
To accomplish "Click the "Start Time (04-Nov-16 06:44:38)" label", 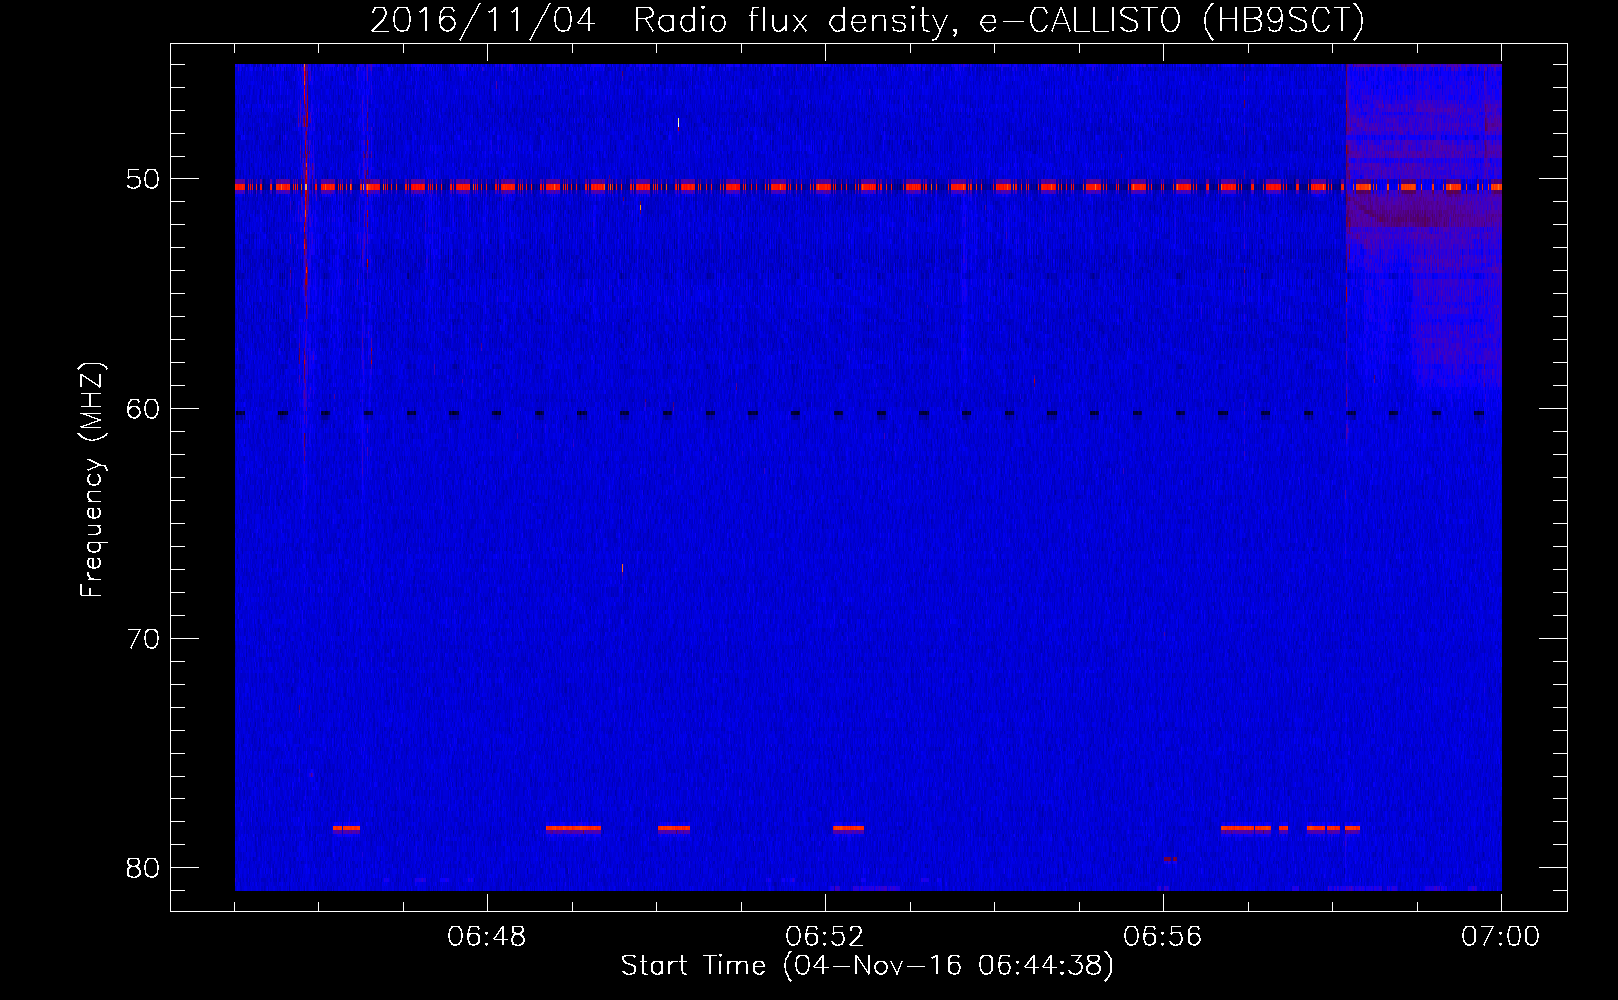I will click(x=867, y=966).
